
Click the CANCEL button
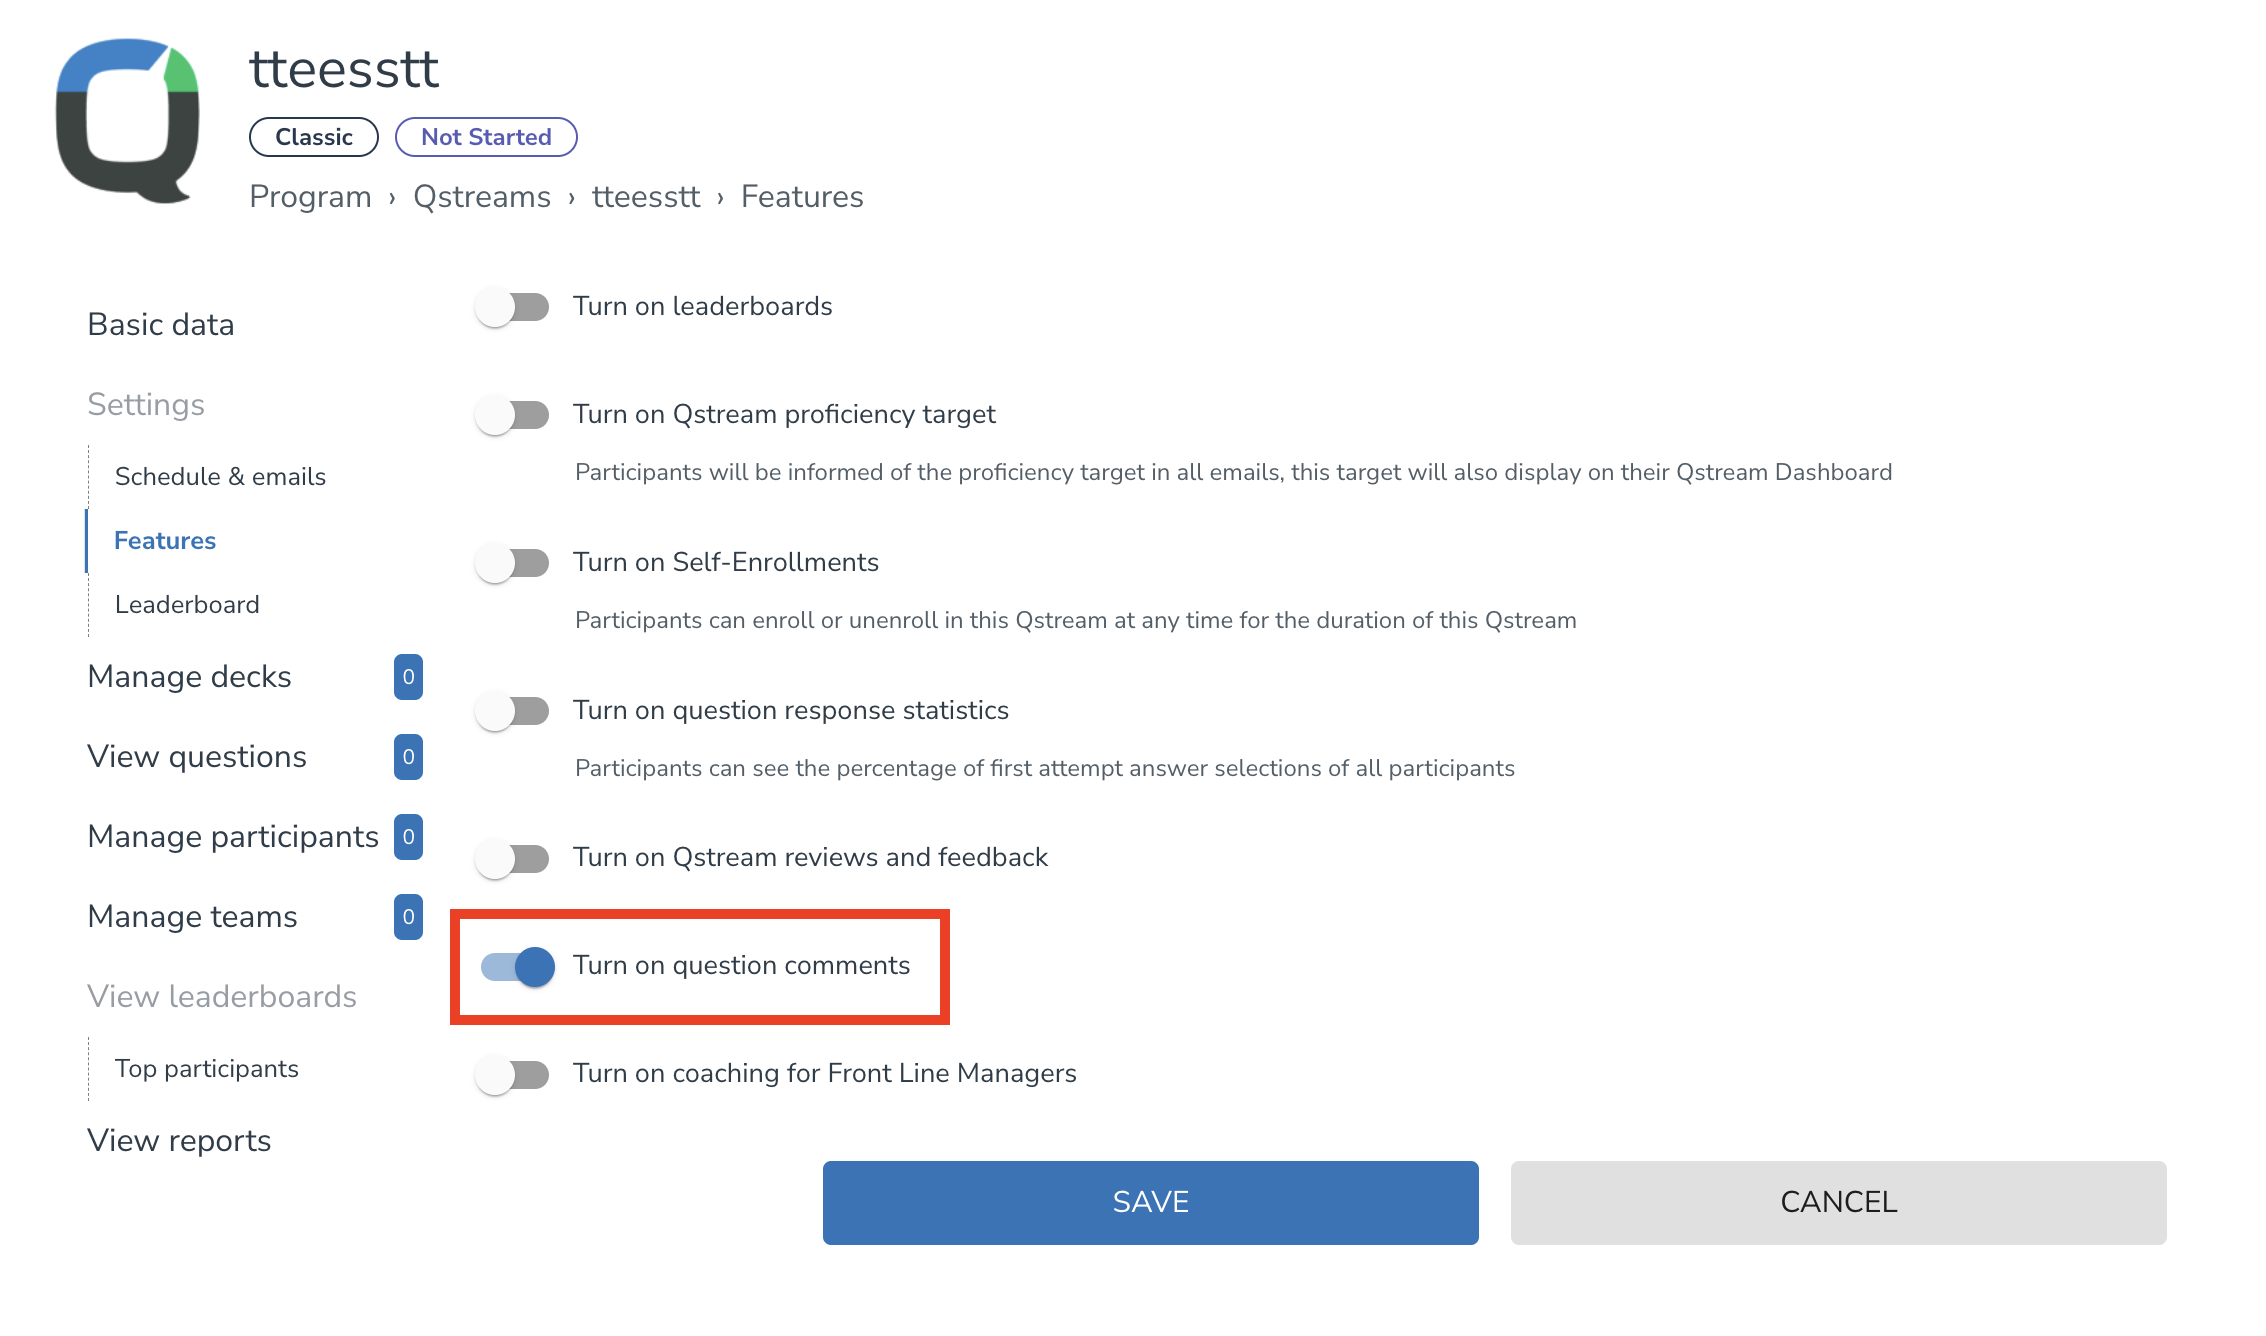pos(1838,1202)
